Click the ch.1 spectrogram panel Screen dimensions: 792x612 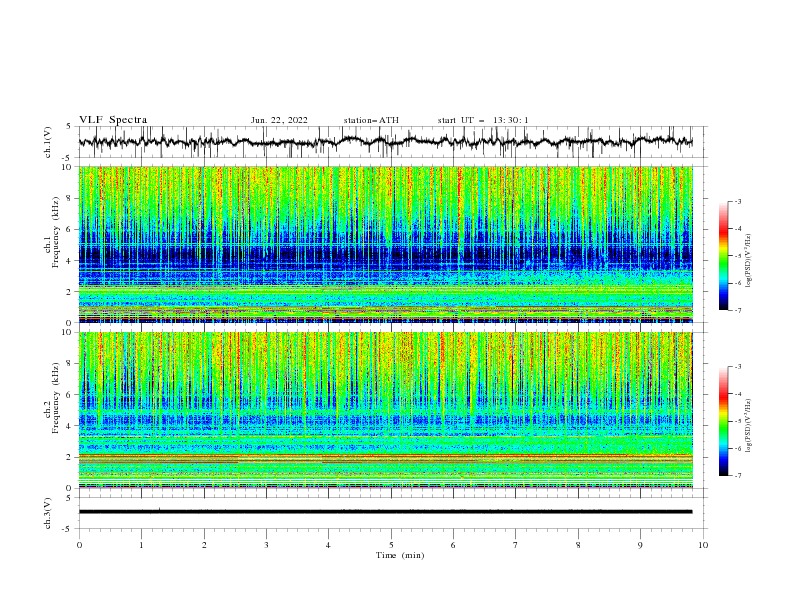(x=385, y=244)
